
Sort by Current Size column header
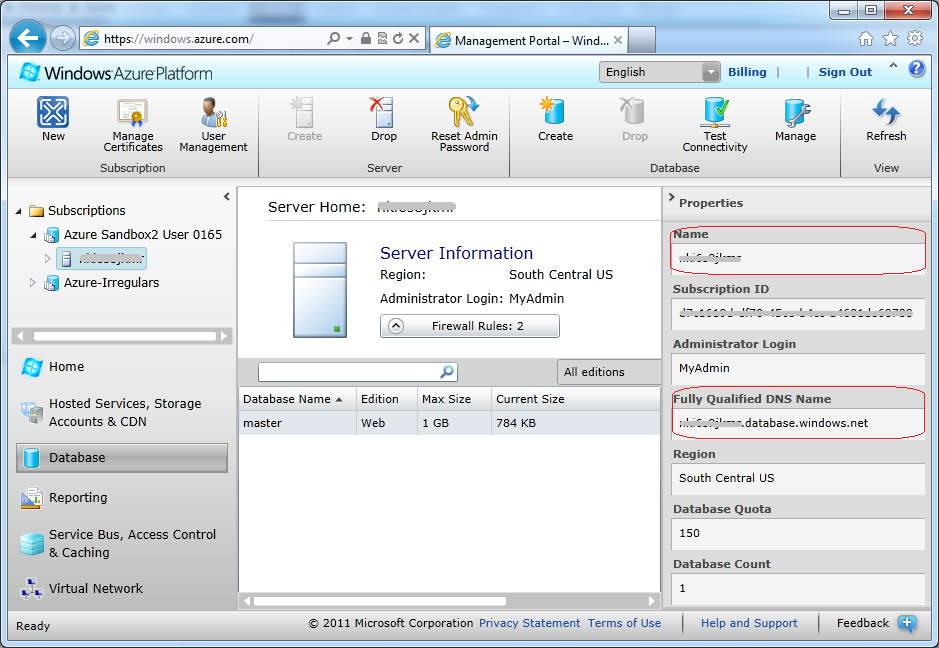pyautogui.click(x=575, y=399)
